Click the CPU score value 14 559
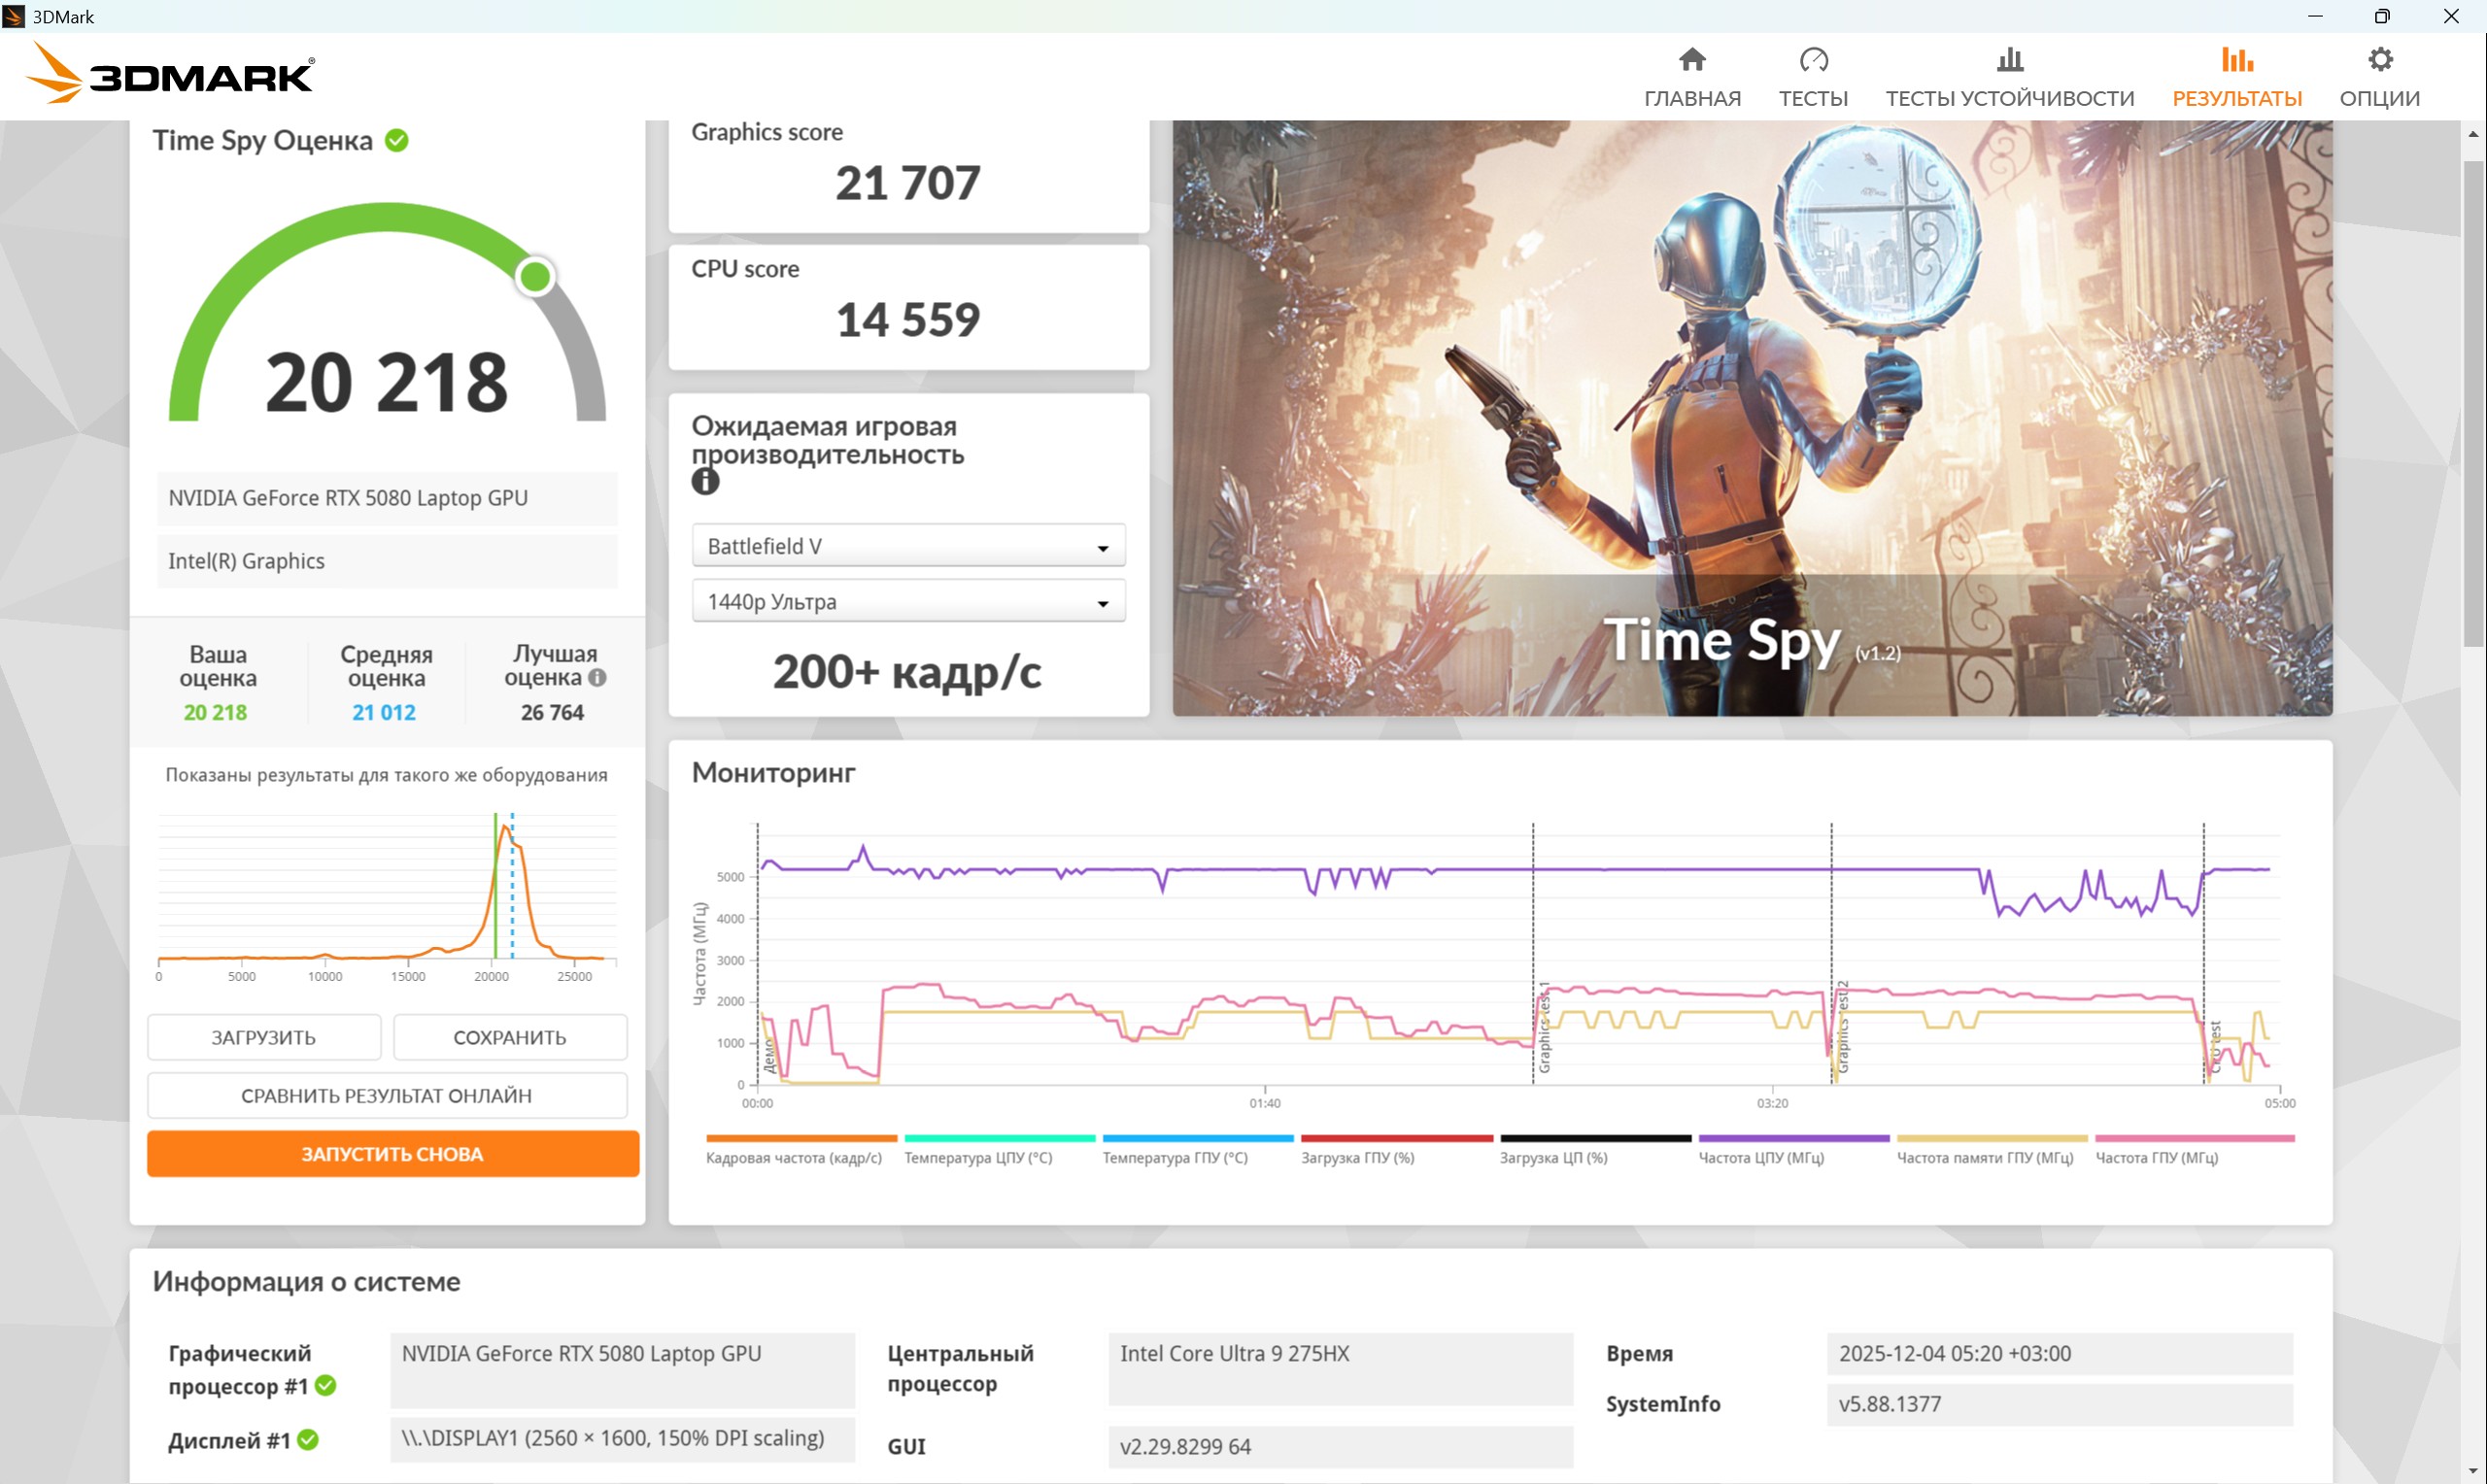Viewport: 2487px width, 1484px height. [x=908, y=320]
